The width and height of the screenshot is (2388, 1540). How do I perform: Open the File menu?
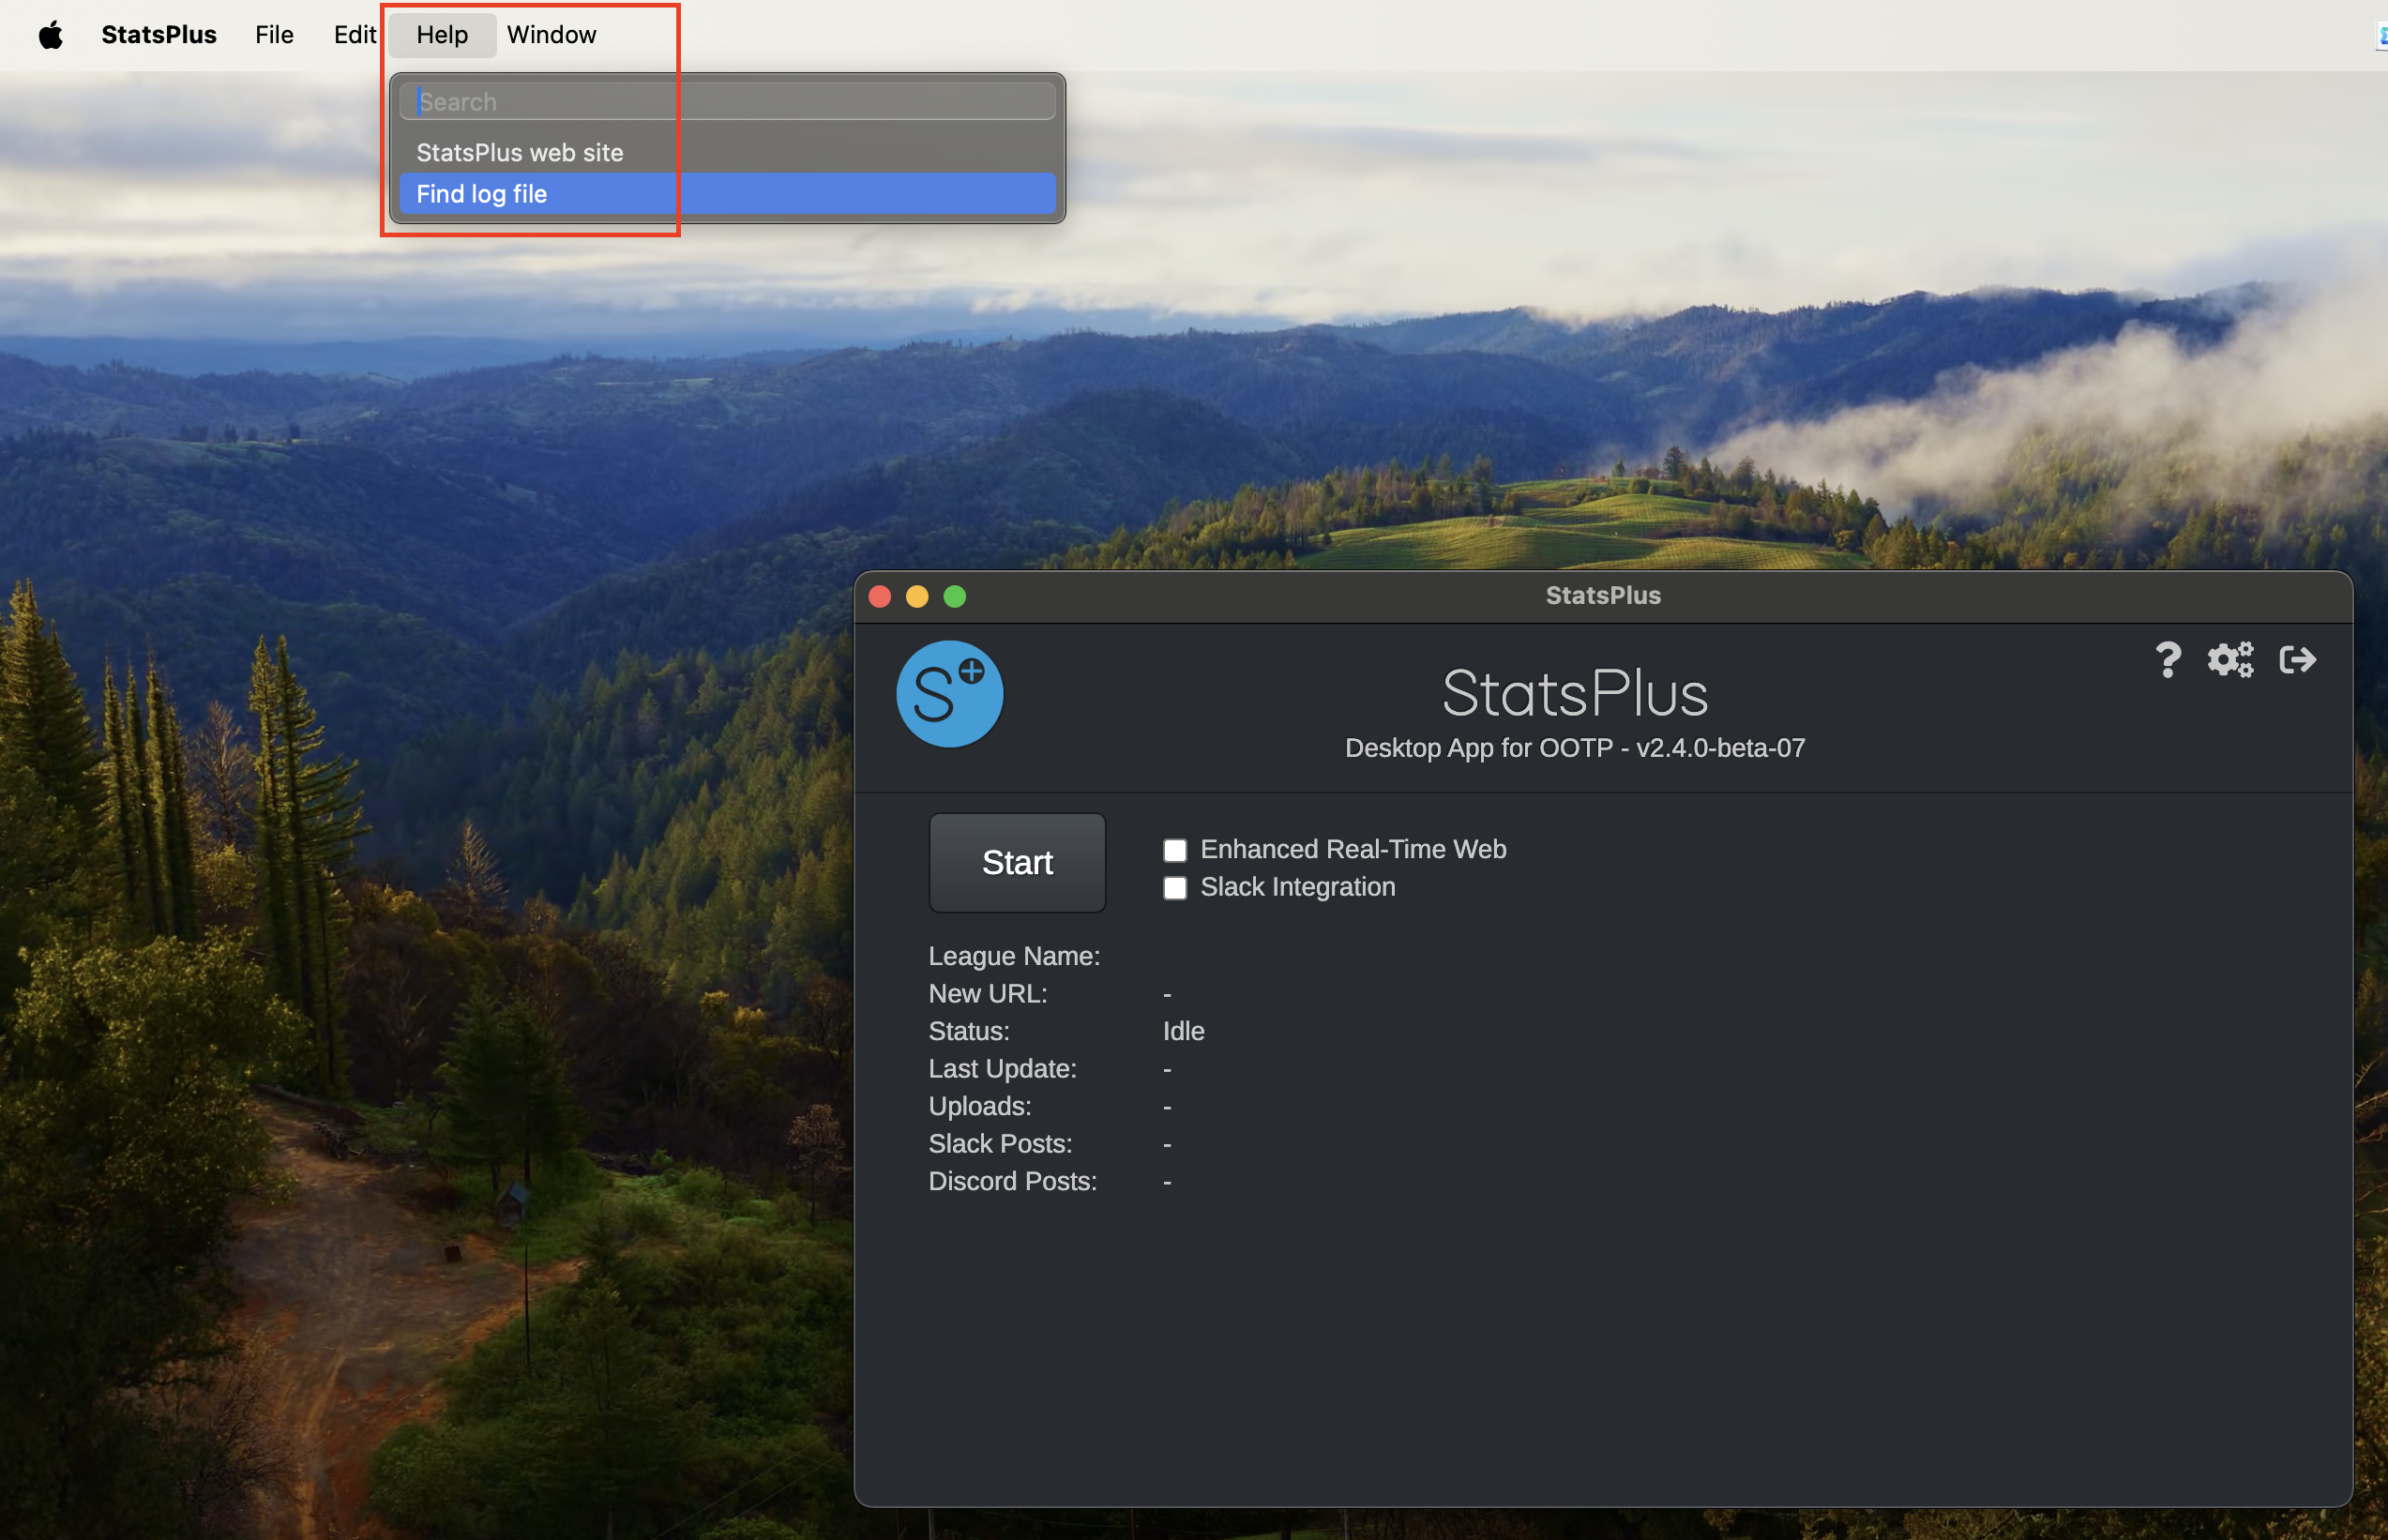click(274, 35)
